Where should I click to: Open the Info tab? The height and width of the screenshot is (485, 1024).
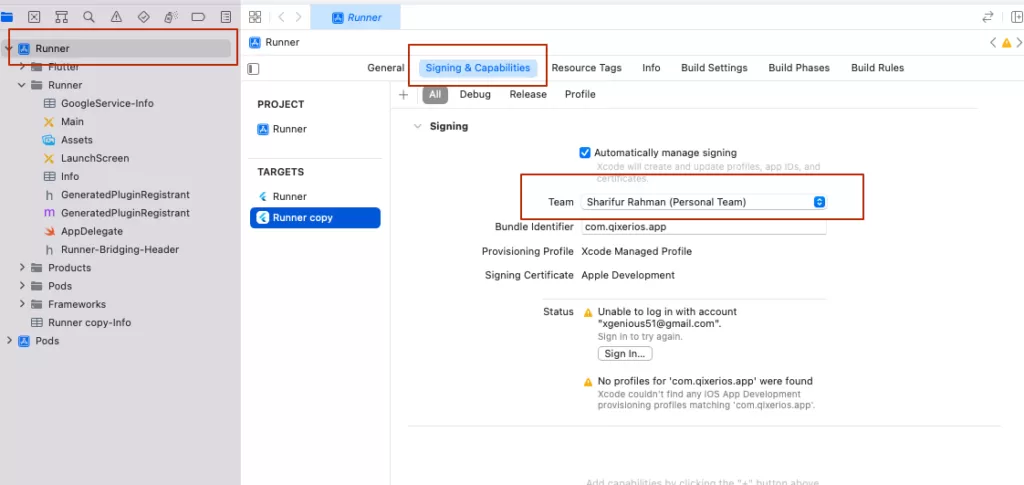coord(651,68)
